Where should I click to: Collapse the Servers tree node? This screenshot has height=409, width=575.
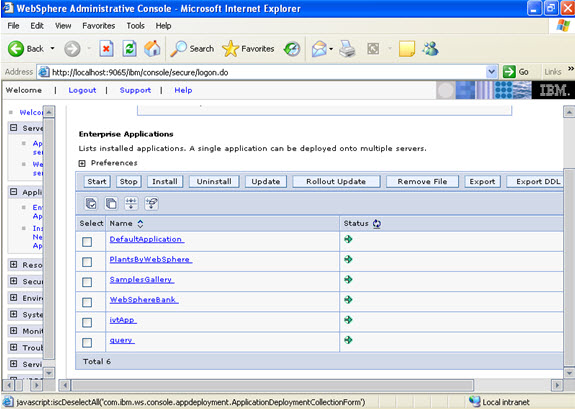pos(14,128)
